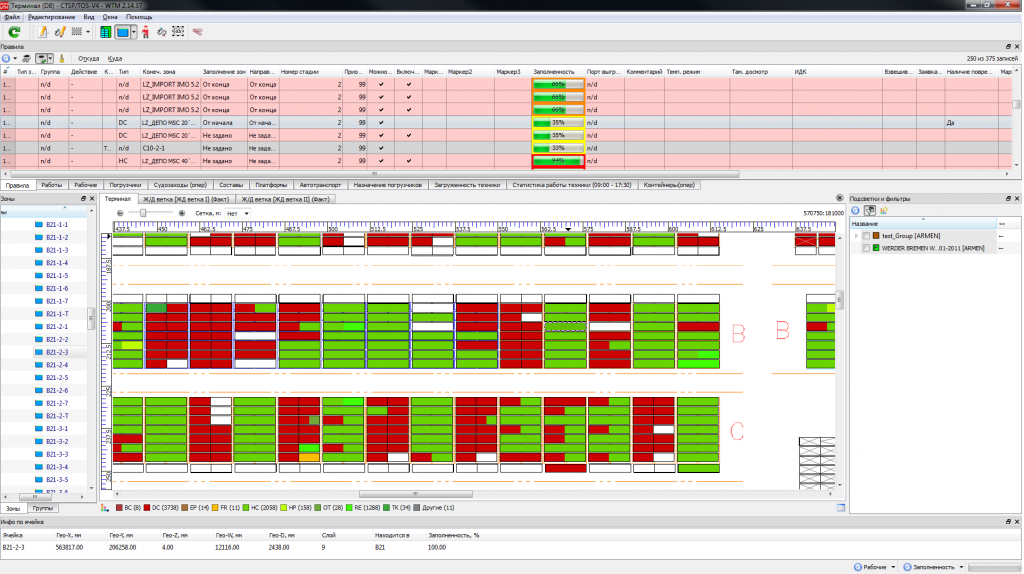Click the dotted grid toolbar icon

coord(76,32)
